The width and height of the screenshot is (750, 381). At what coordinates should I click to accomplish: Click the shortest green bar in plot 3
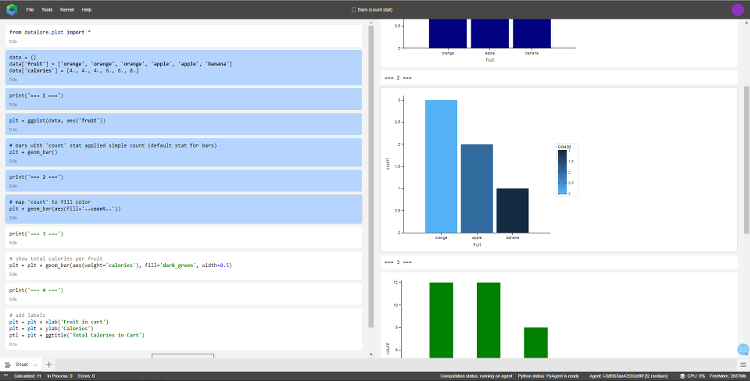pos(536,343)
